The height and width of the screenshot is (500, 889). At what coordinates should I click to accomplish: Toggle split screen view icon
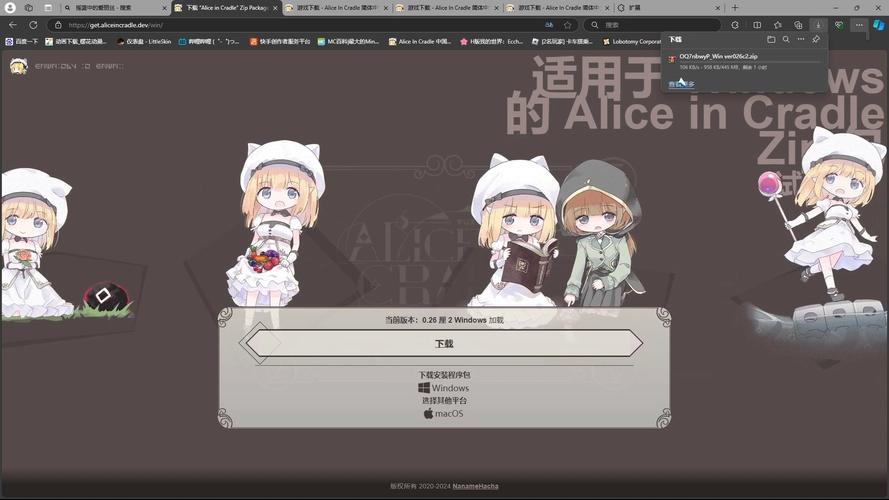tap(756, 24)
